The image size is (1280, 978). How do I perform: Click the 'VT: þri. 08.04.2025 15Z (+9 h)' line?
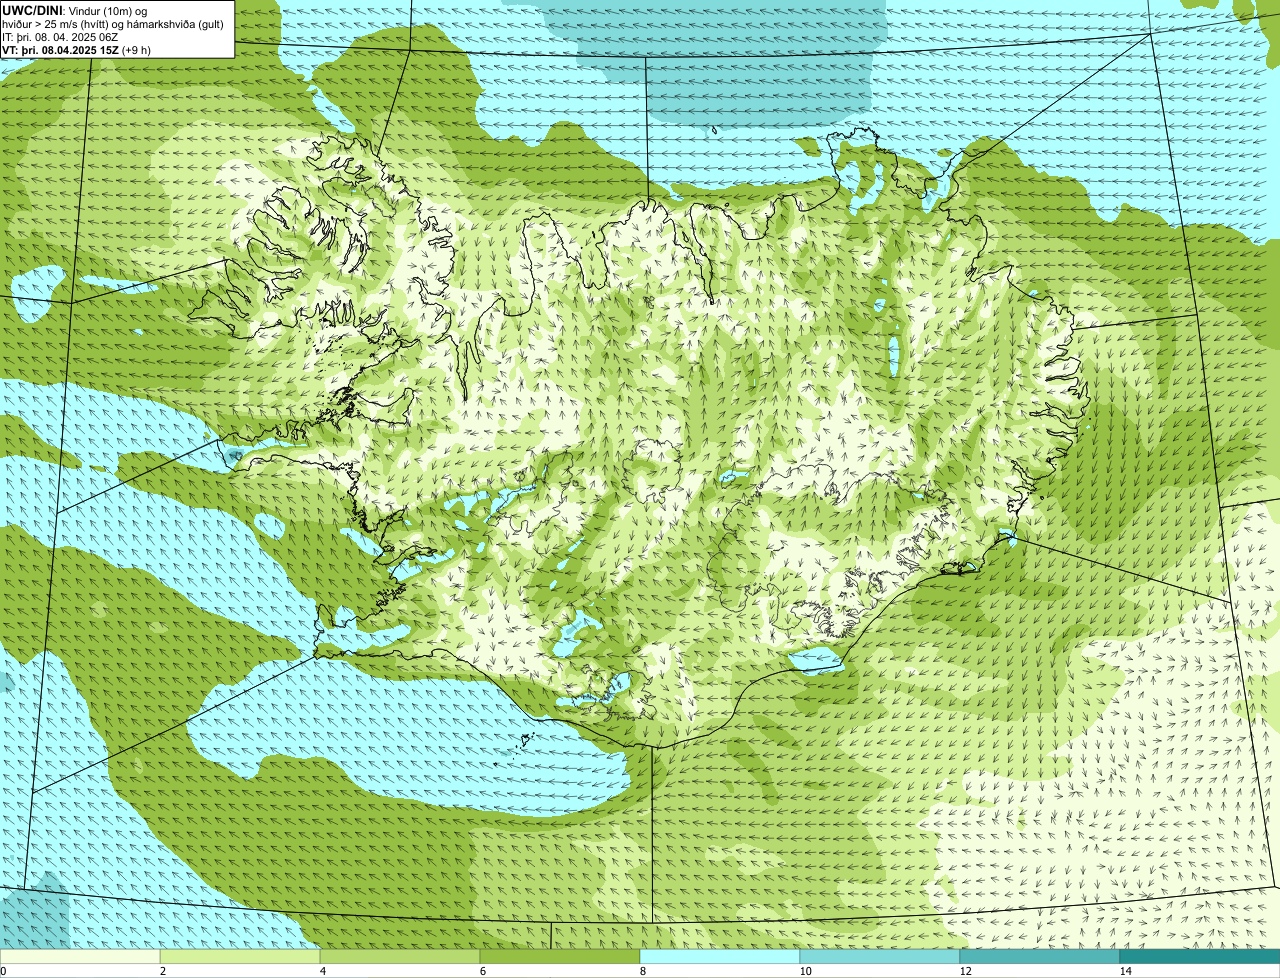click(76, 49)
